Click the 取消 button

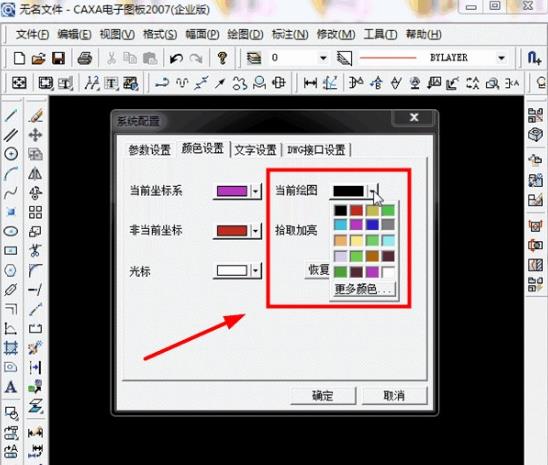tap(394, 396)
